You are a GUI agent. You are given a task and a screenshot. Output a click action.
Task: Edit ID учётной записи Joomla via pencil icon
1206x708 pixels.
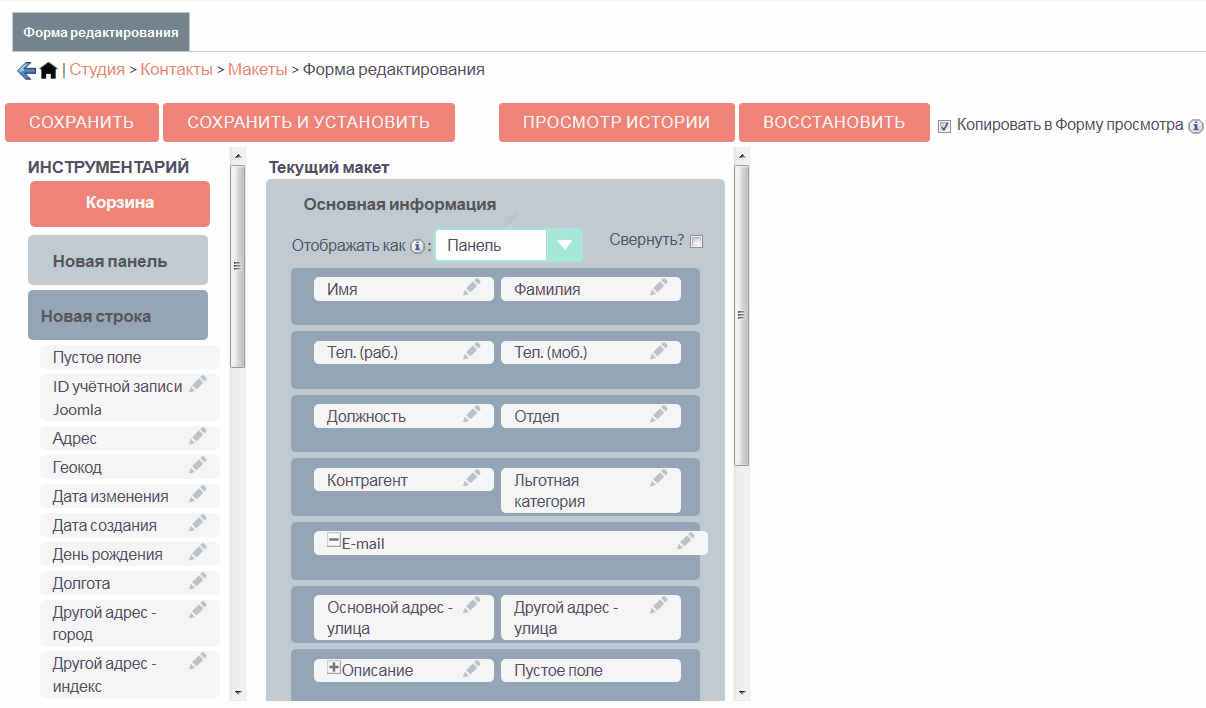click(197, 381)
